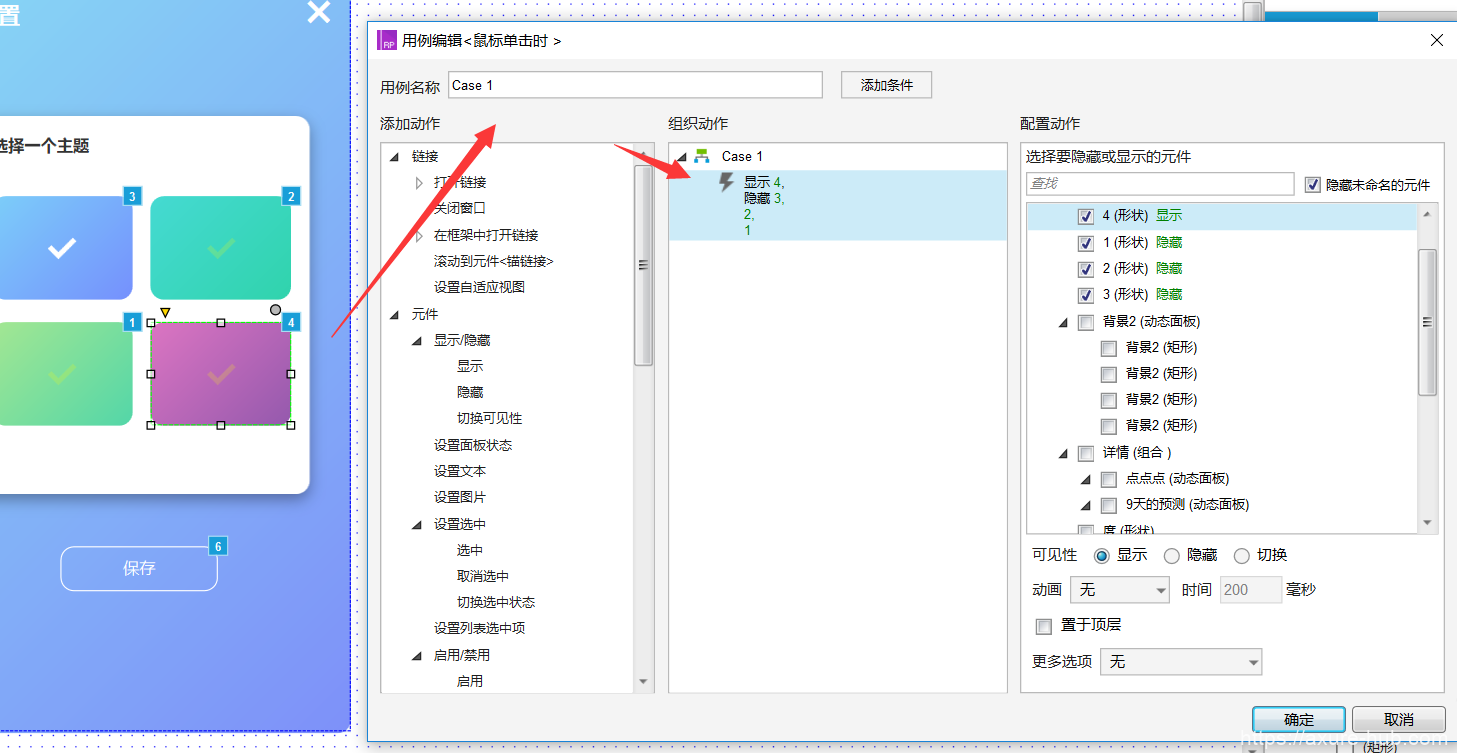Screen dimensions: 1457x753
Task: Select the Case 1 row
Action: [x=838, y=157]
